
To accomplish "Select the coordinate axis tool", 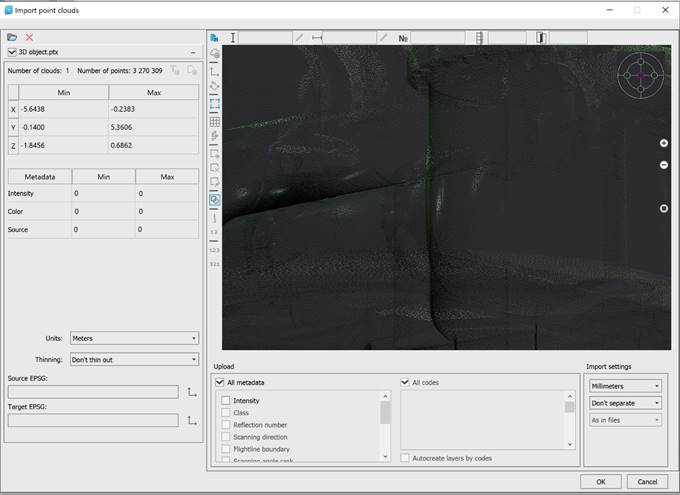I will [215, 71].
